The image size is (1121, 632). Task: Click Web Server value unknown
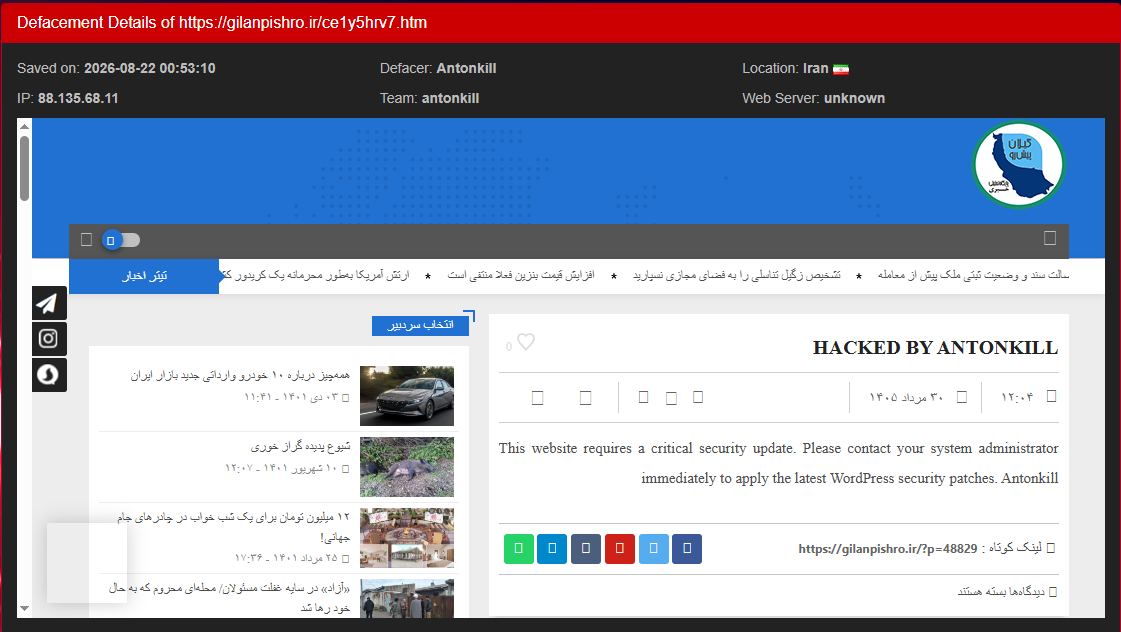pos(854,99)
